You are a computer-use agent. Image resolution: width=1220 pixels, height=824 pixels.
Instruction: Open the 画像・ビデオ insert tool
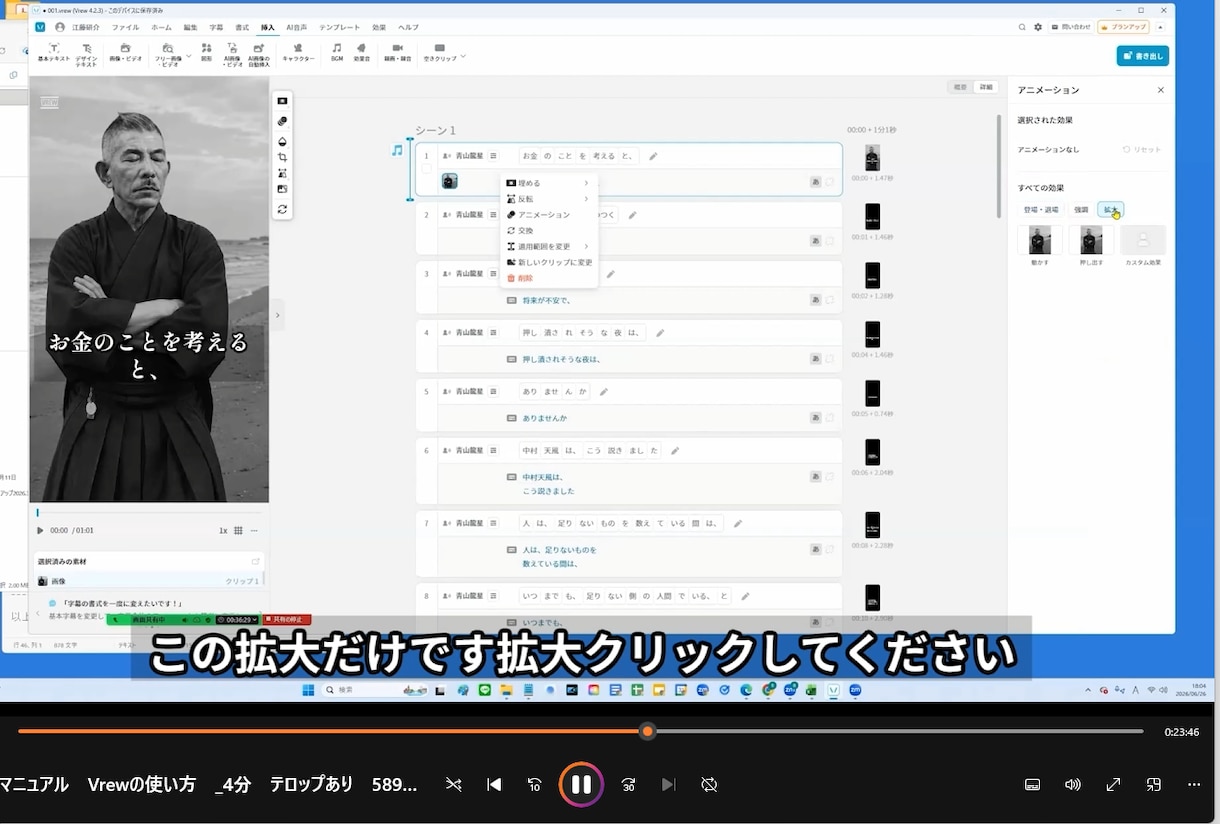(x=126, y=52)
